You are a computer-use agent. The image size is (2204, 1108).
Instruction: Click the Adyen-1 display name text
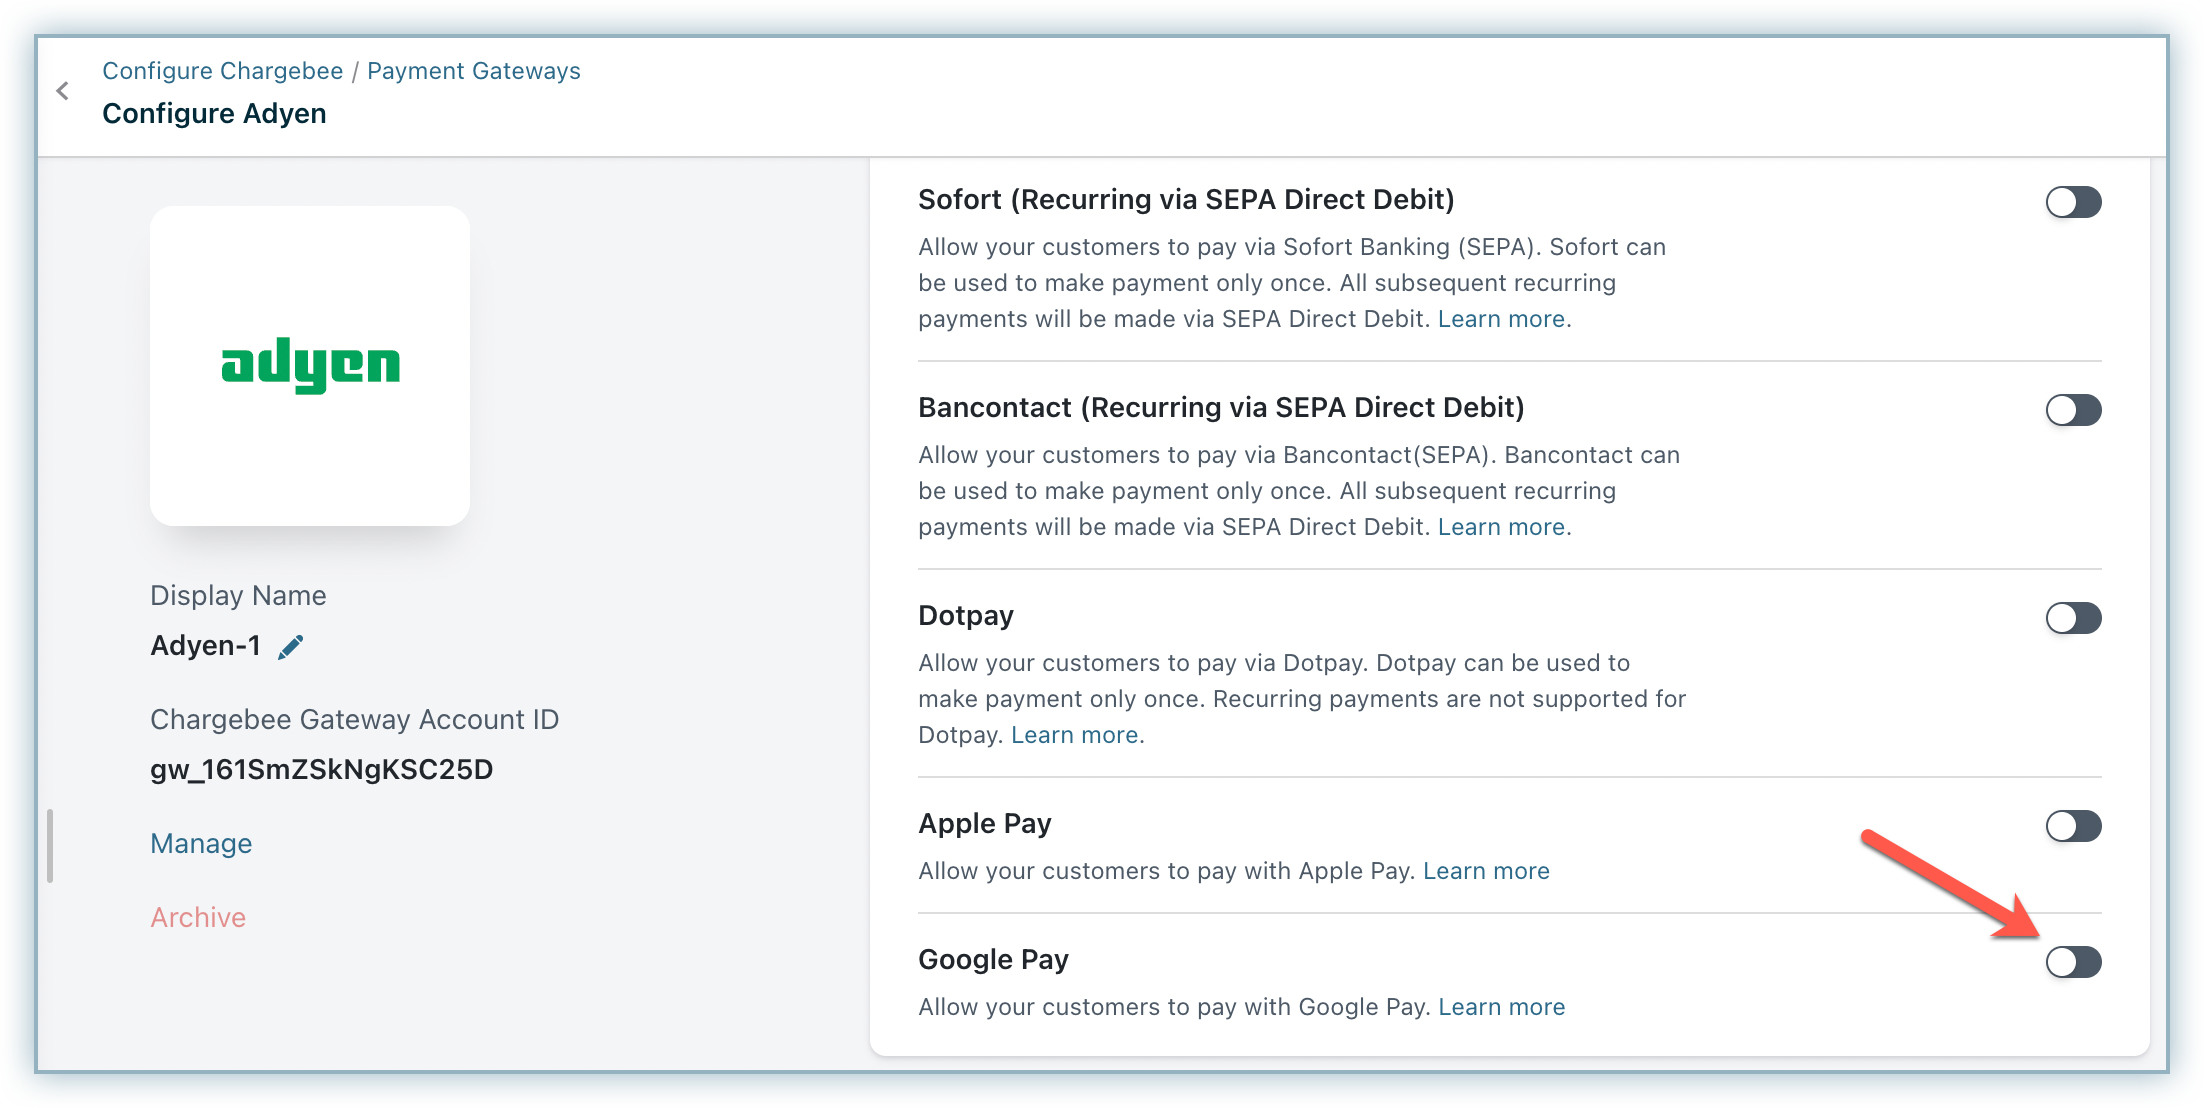[205, 646]
